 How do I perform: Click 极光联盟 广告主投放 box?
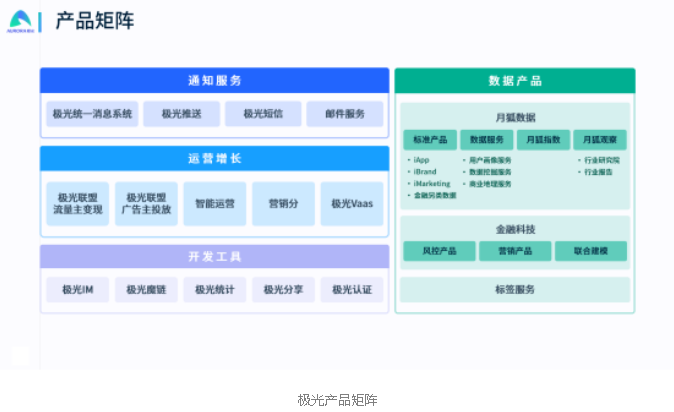click(146, 204)
